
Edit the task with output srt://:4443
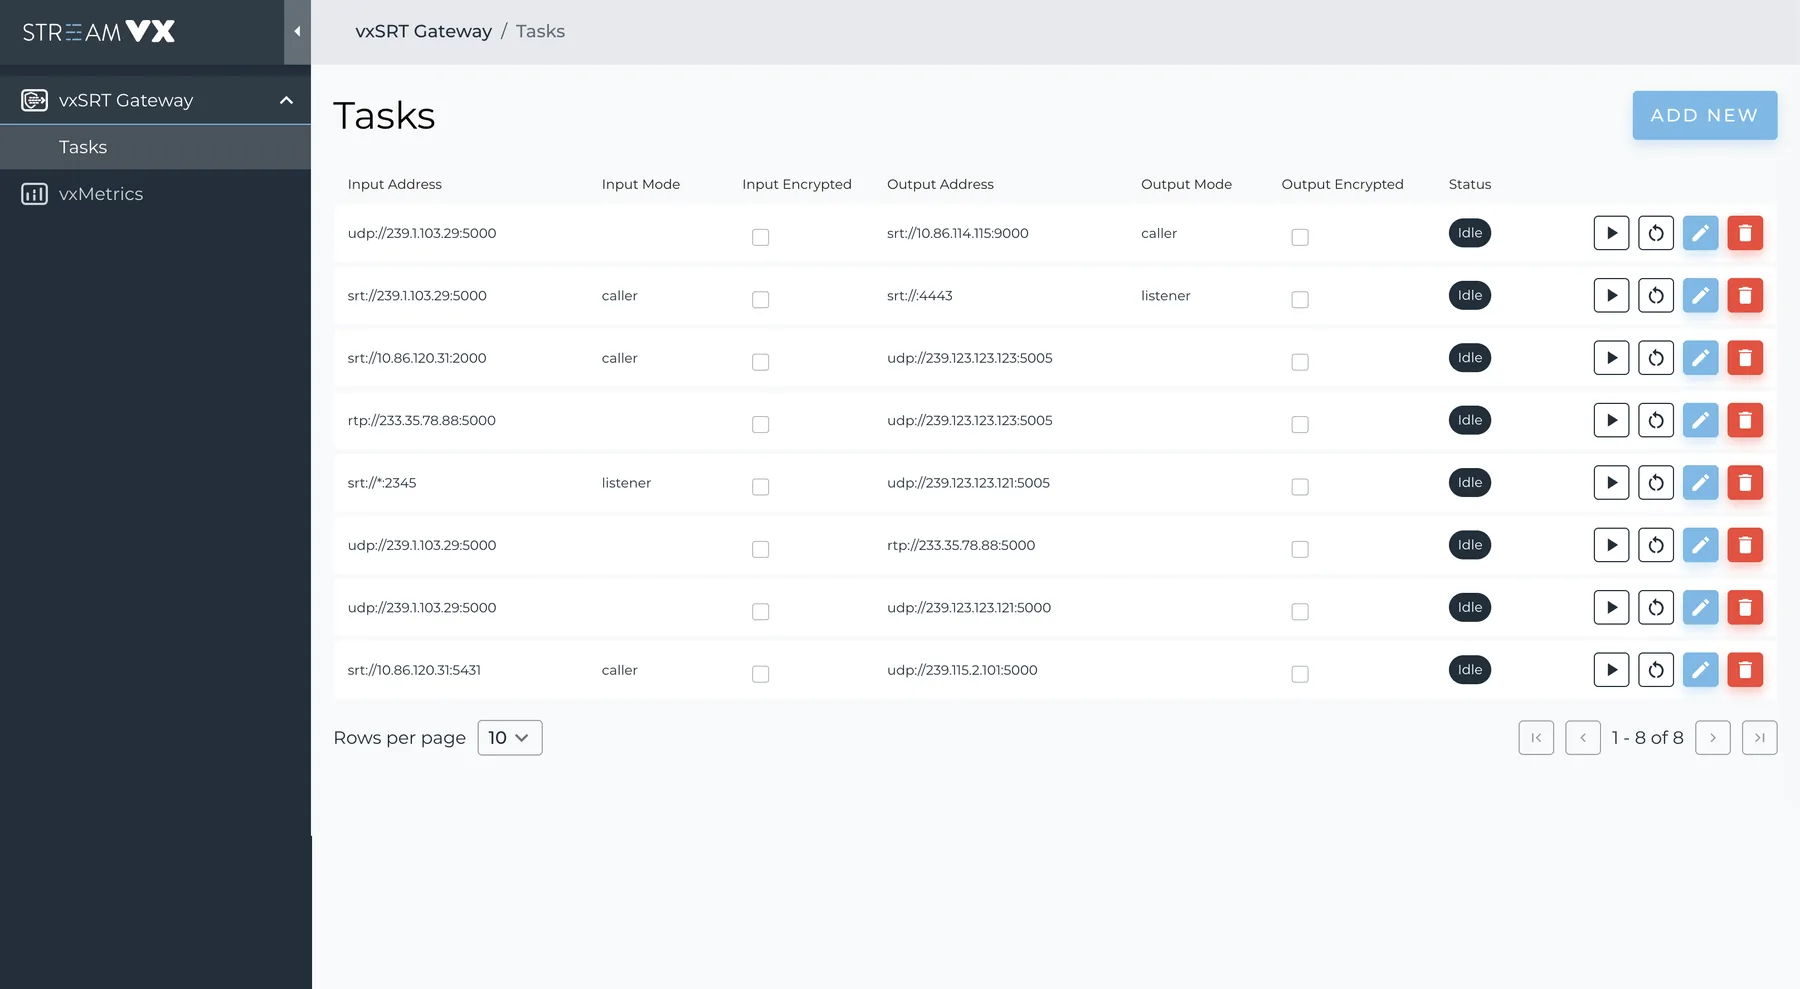(x=1700, y=295)
